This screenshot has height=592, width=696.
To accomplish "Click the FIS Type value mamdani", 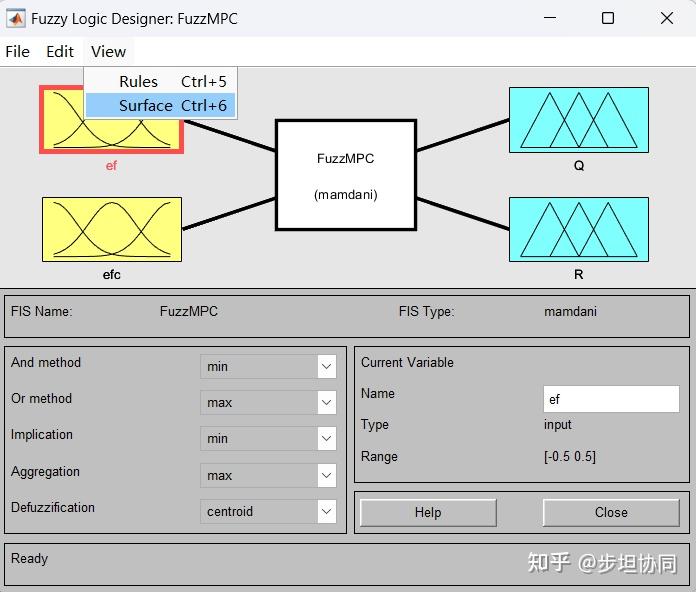I will (570, 312).
